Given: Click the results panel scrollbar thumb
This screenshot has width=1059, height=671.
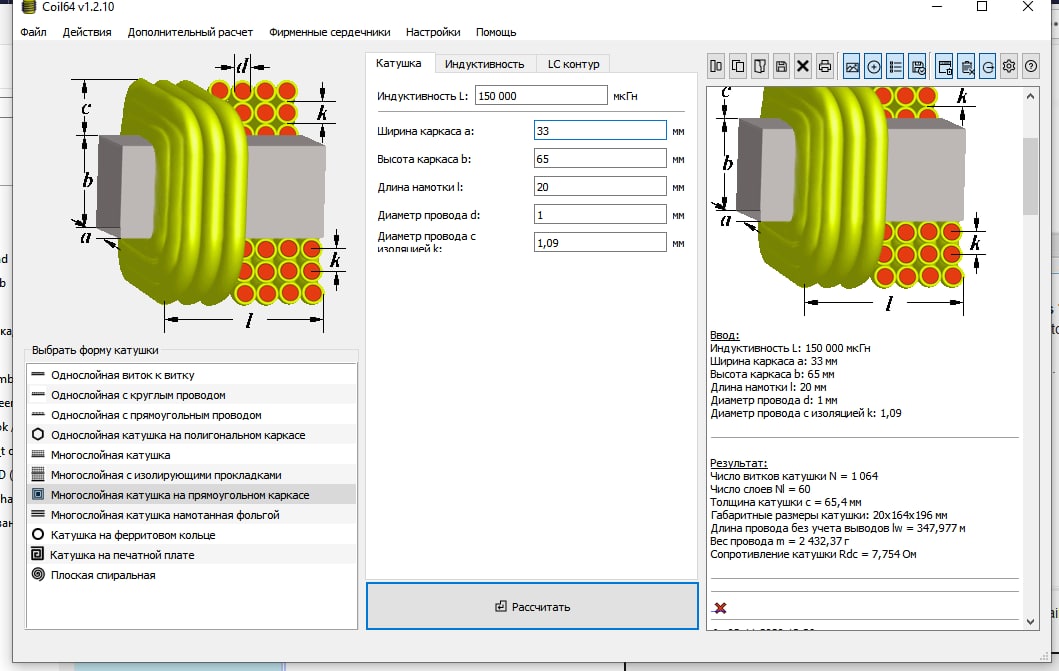Looking at the screenshot, I should (1030, 176).
